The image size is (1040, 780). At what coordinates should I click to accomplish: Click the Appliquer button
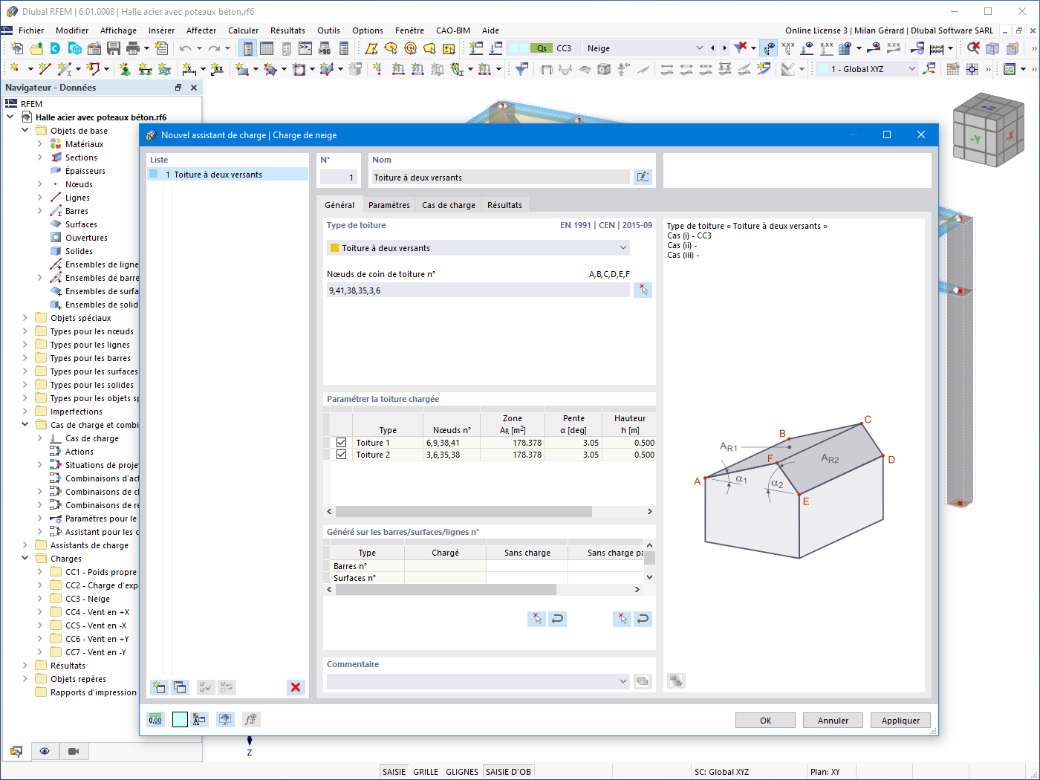click(x=900, y=720)
